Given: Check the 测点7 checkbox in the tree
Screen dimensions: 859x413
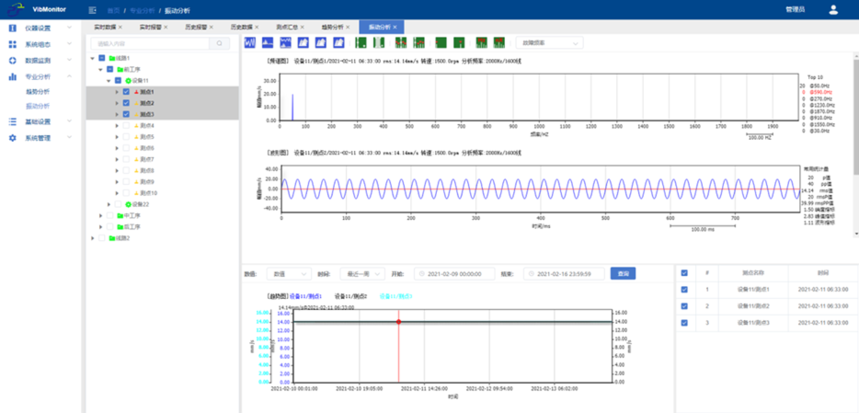Looking at the screenshot, I should point(126,159).
